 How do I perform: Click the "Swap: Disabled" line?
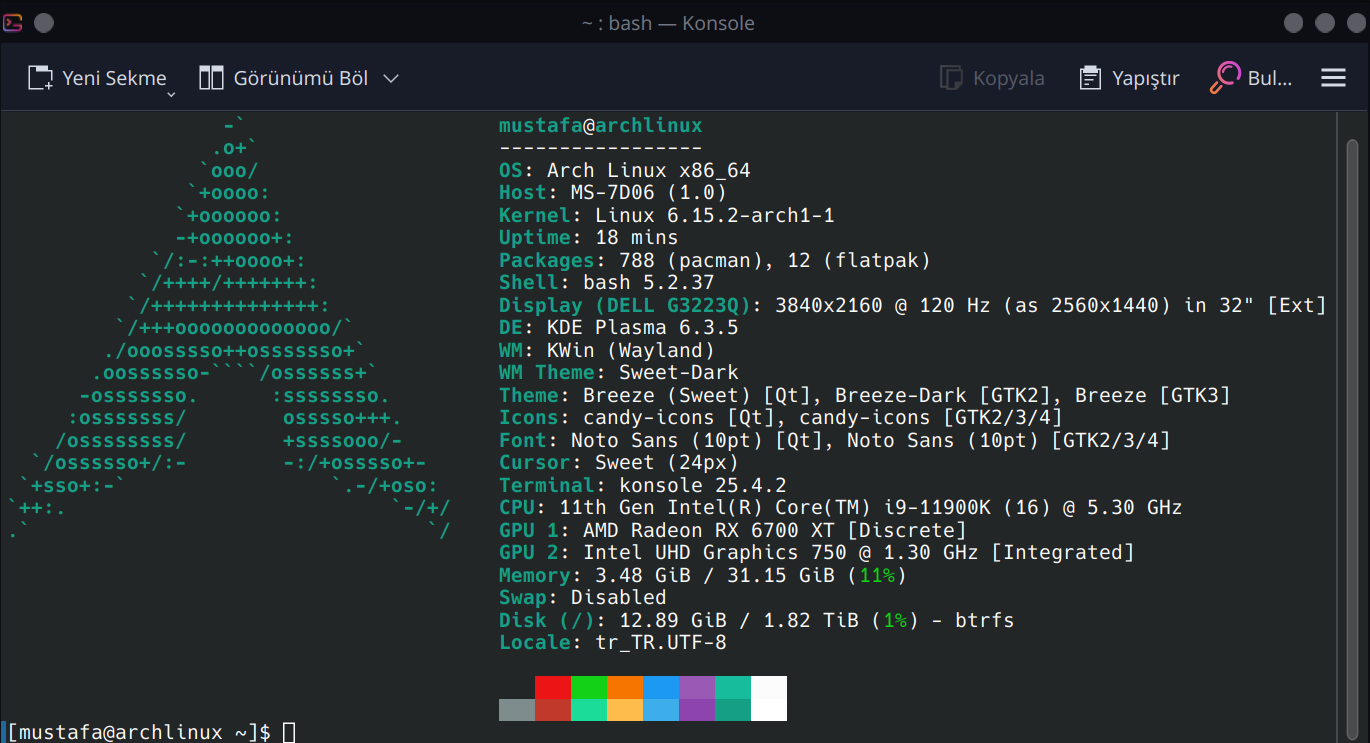583,598
